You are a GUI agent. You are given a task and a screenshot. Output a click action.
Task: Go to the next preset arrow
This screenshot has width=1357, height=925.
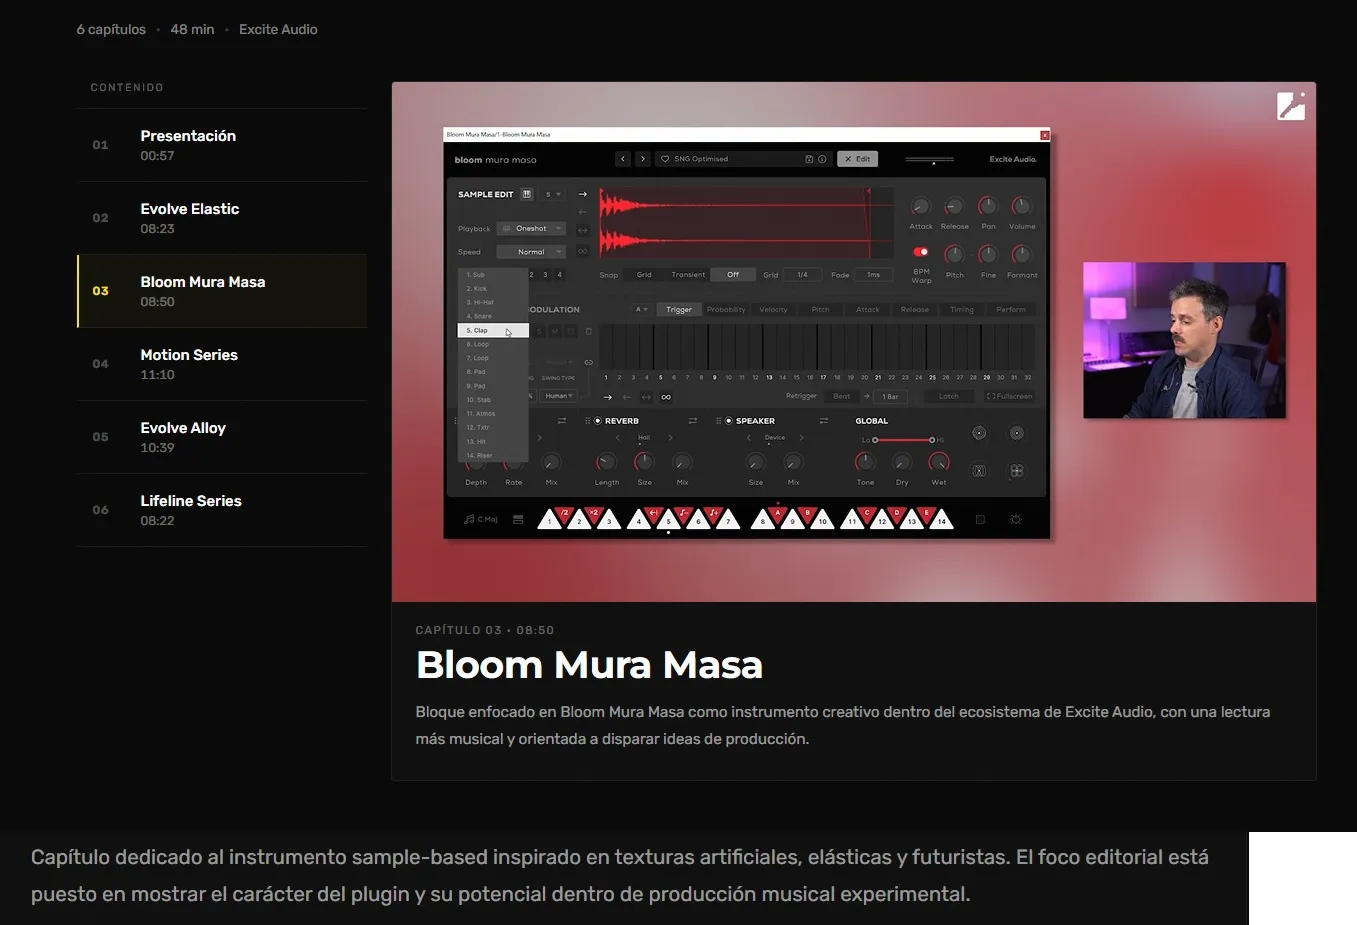pyautogui.click(x=642, y=159)
